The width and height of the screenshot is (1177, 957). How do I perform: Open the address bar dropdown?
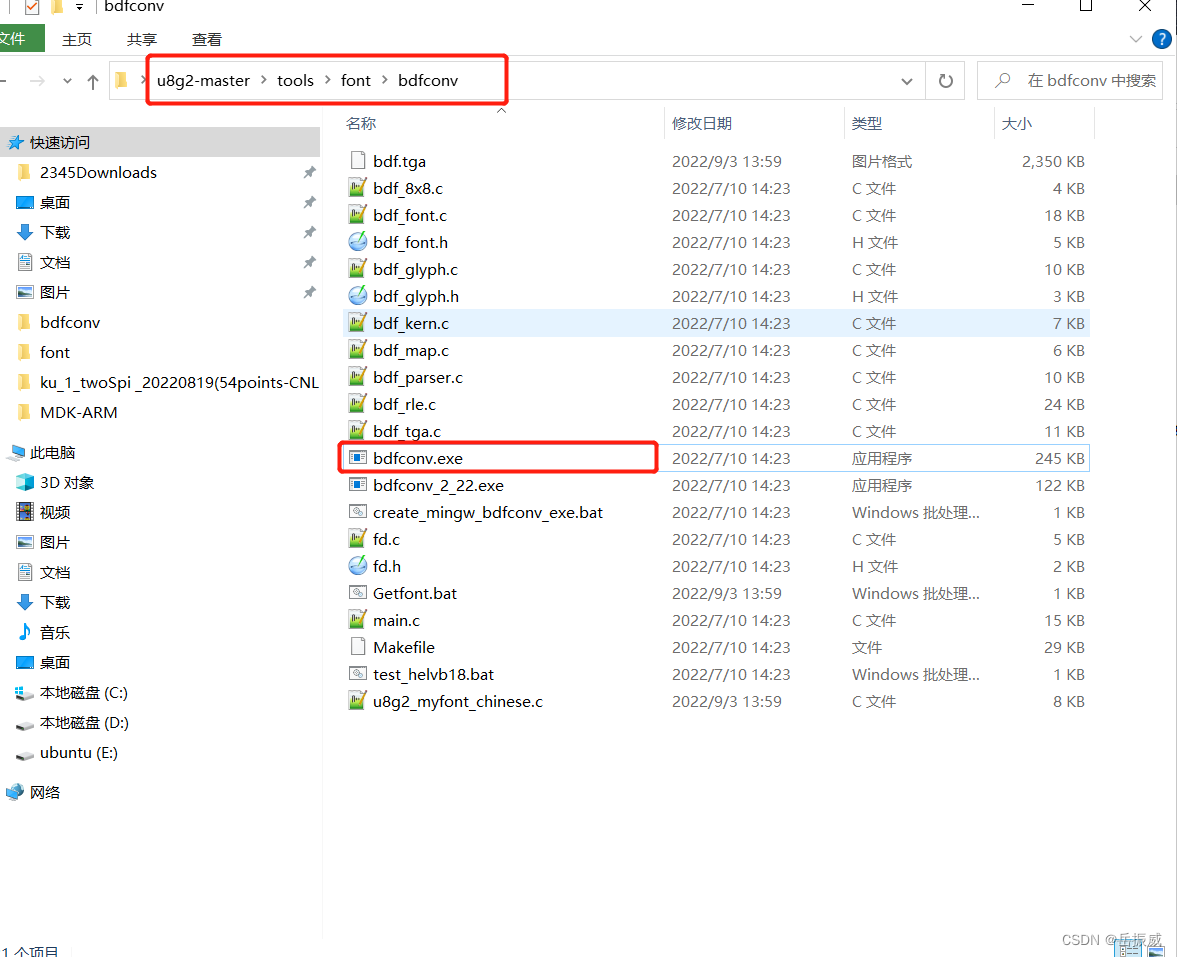[906, 80]
